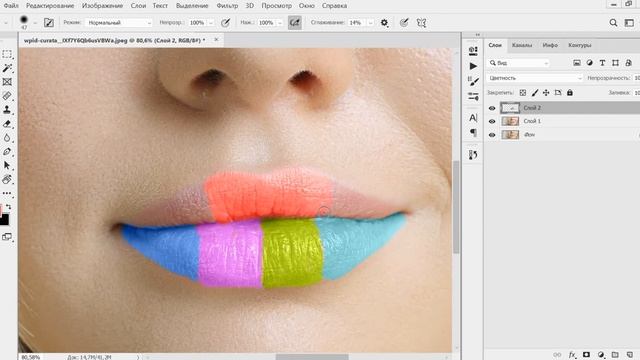
Task: Select the Pen tool
Action: point(7,151)
